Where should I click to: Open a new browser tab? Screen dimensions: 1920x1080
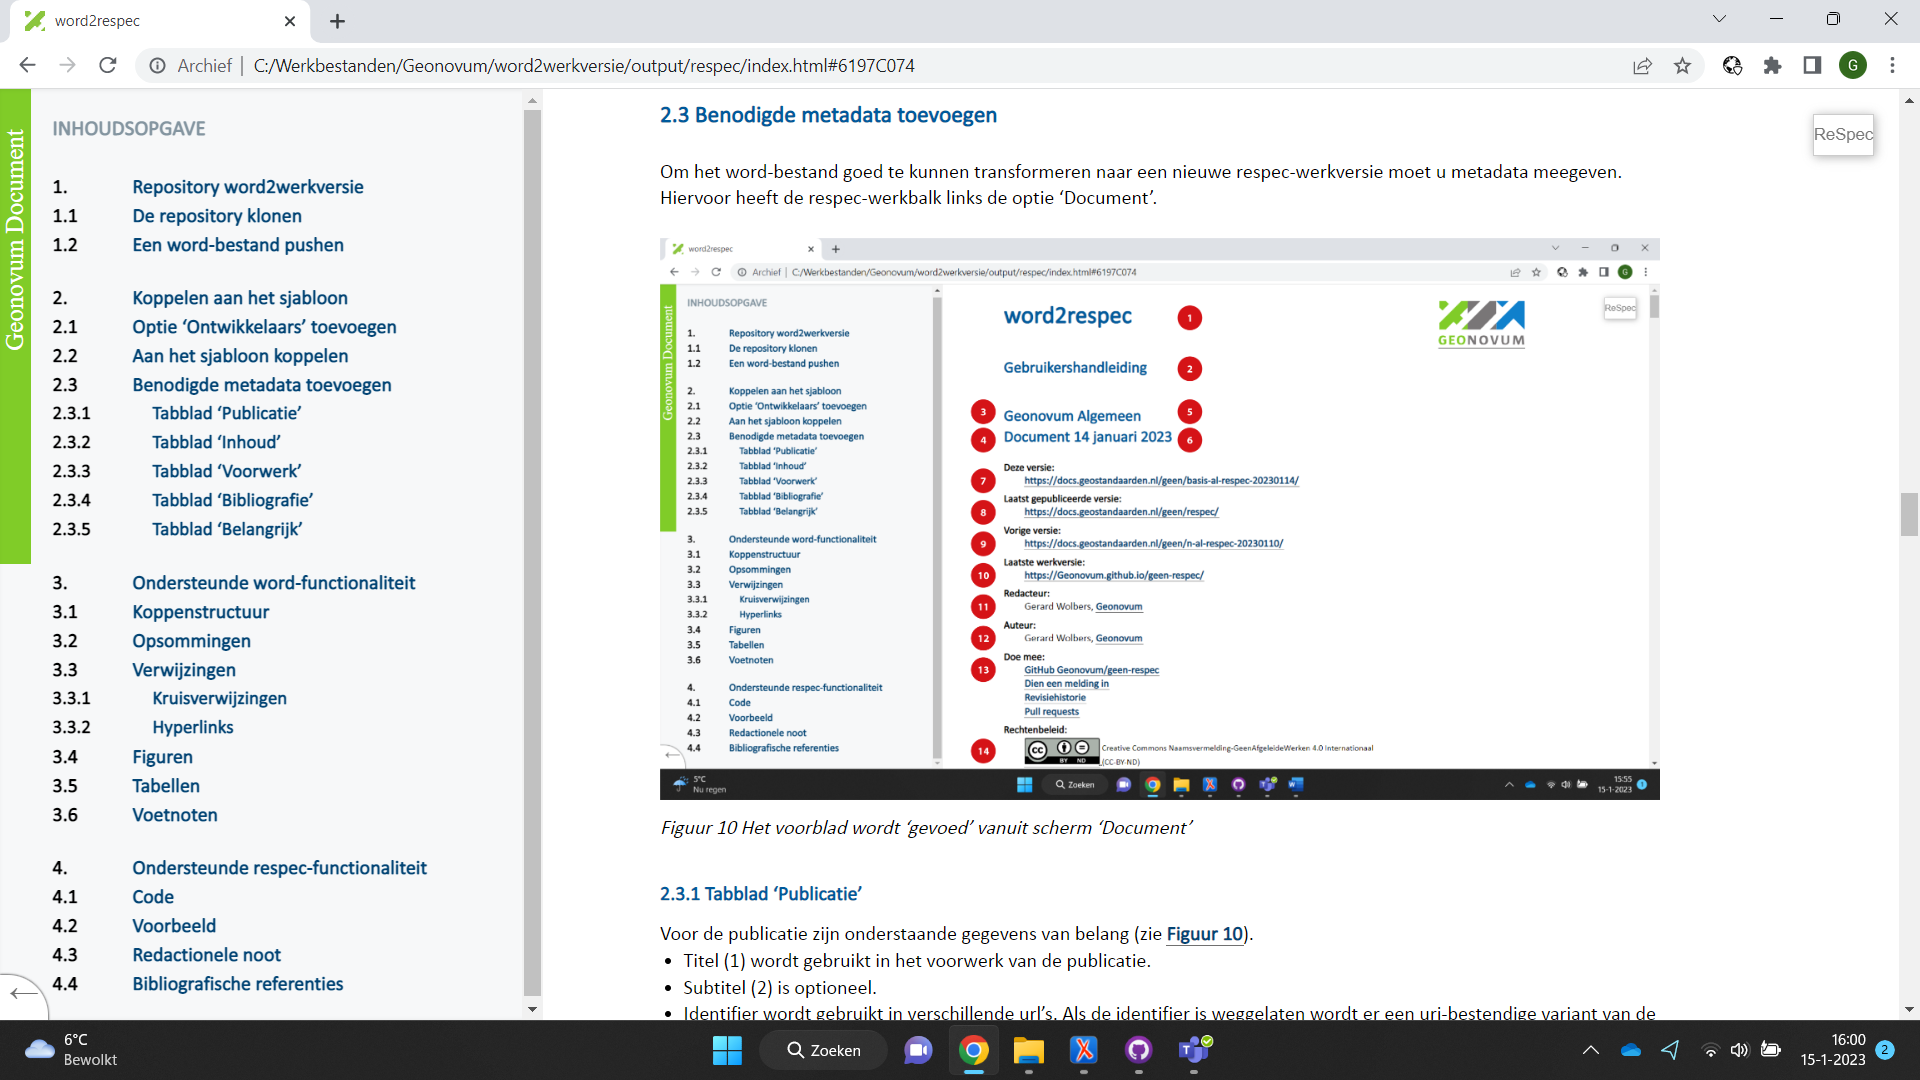click(337, 21)
